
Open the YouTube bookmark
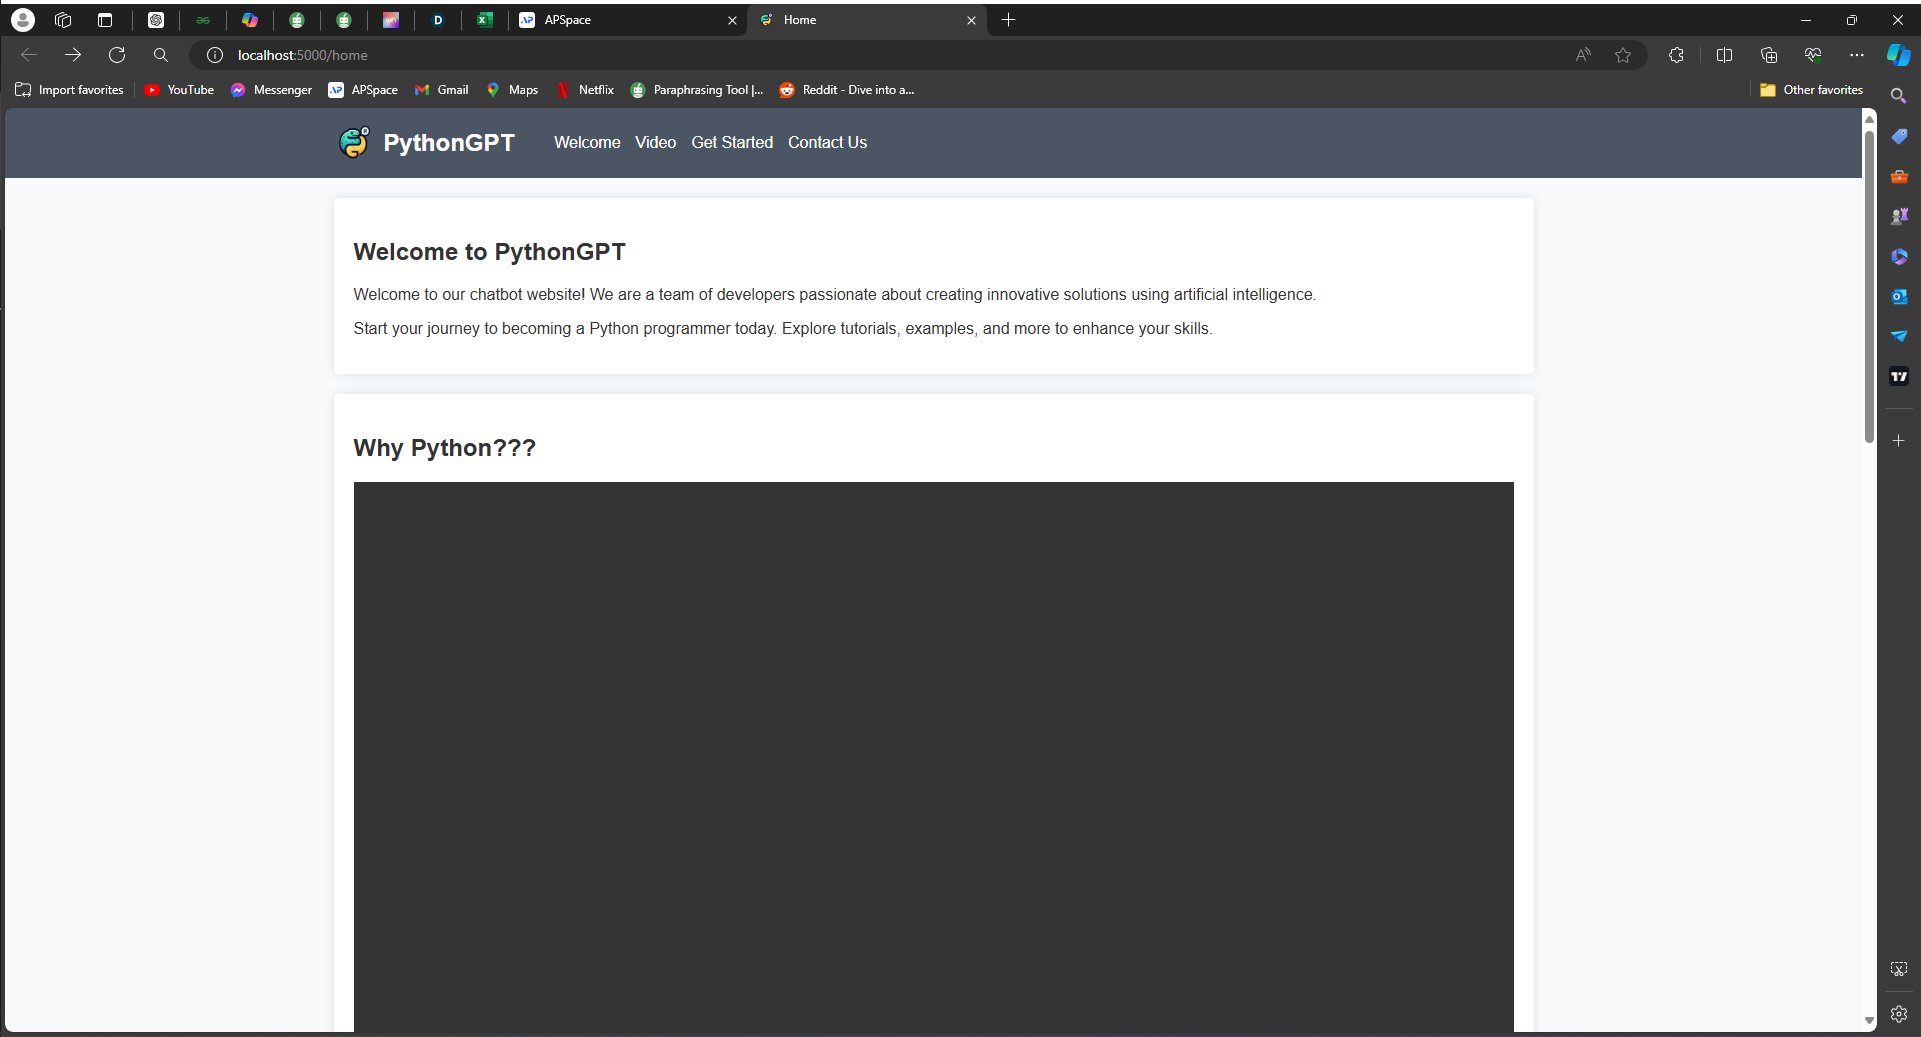(179, 90)
